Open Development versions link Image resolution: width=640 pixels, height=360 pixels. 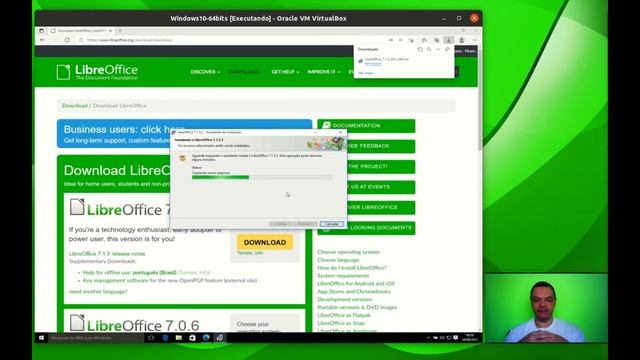[x=344, y=300]
